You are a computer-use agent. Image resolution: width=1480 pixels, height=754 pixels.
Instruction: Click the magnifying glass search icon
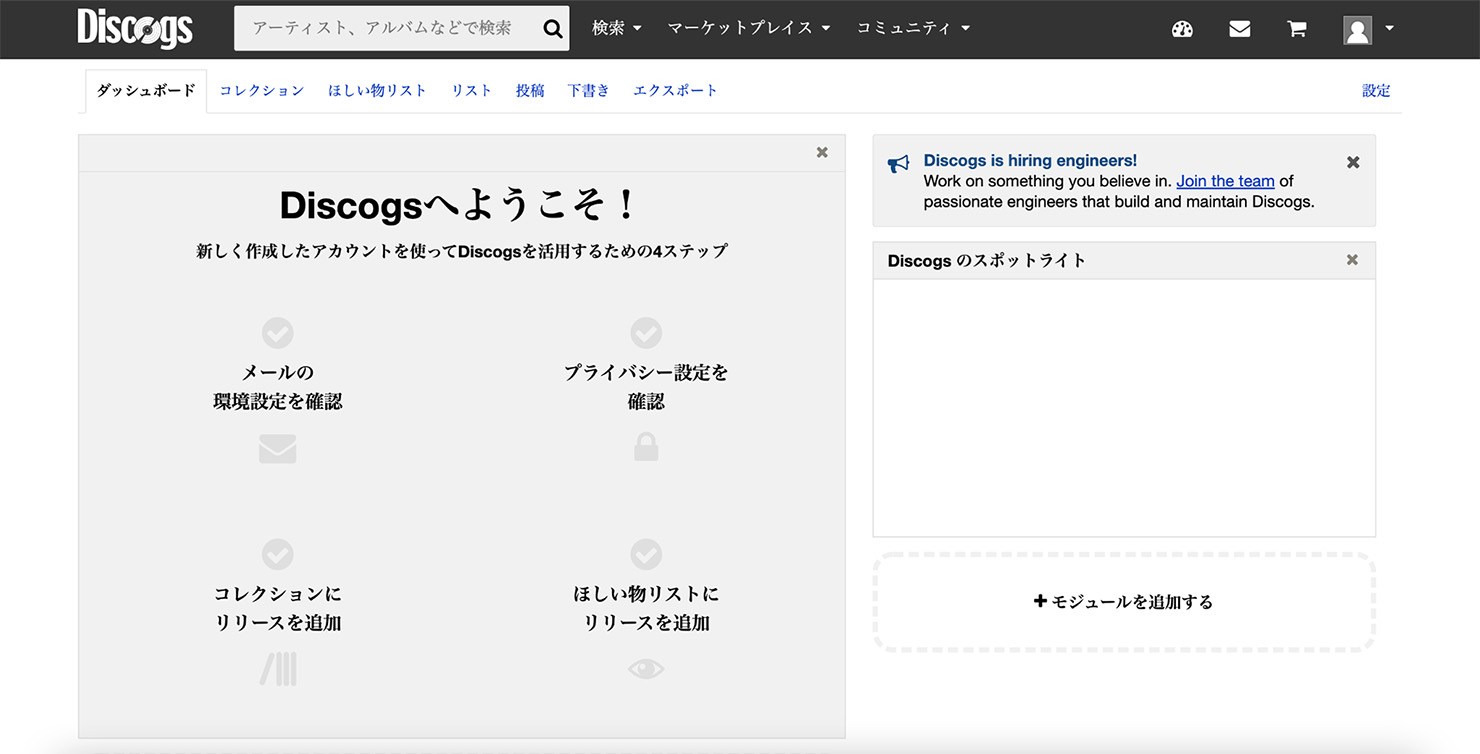click(x=552, y=29)
